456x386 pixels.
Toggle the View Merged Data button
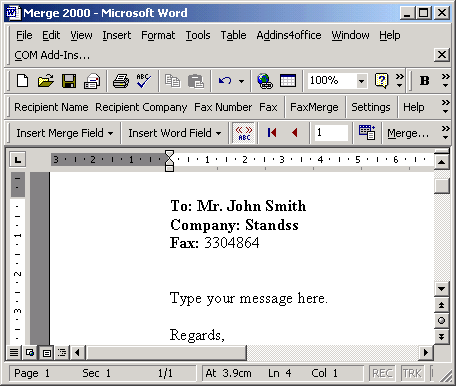coord(244,133)
